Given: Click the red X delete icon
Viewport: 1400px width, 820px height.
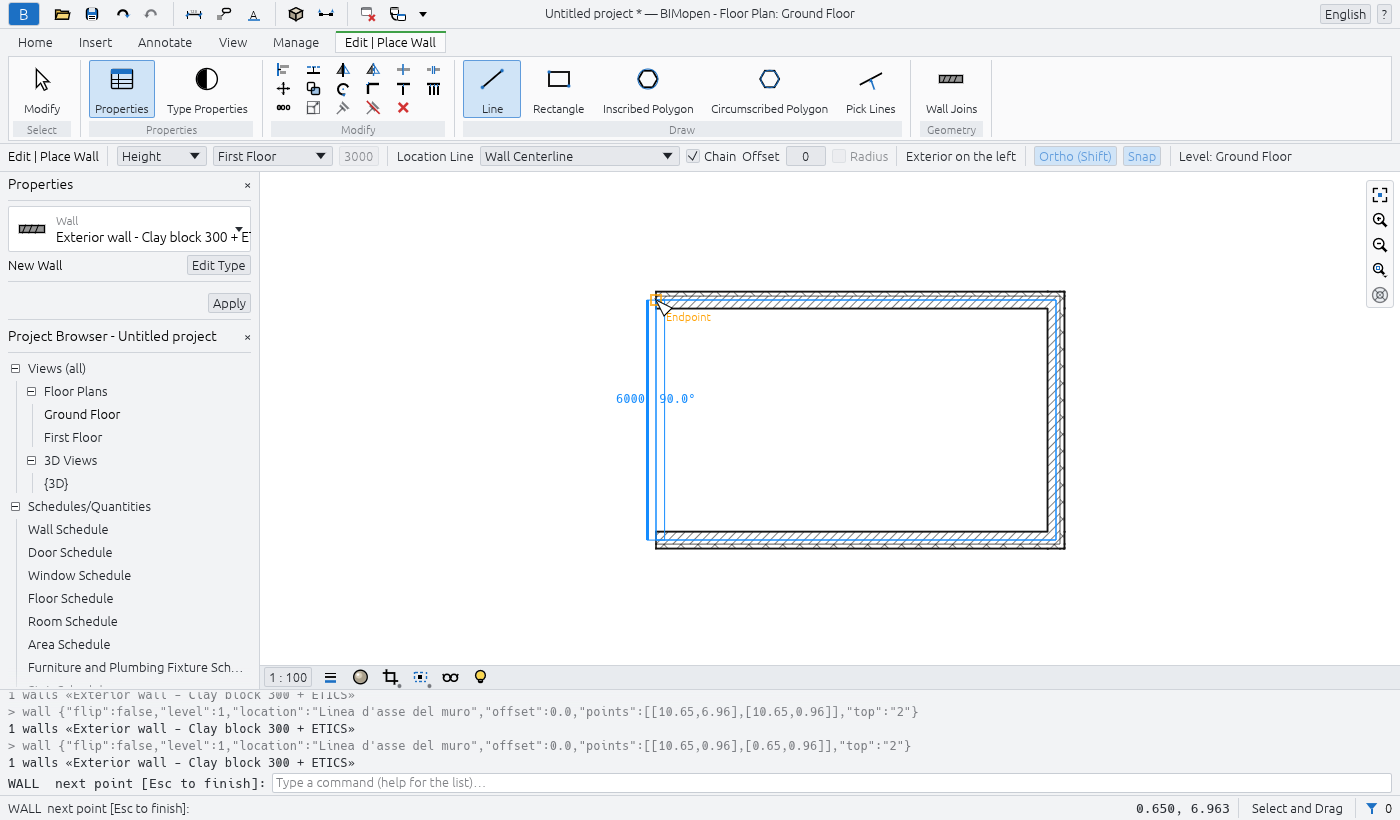Looking at the screenshot, I should (403, 107).
